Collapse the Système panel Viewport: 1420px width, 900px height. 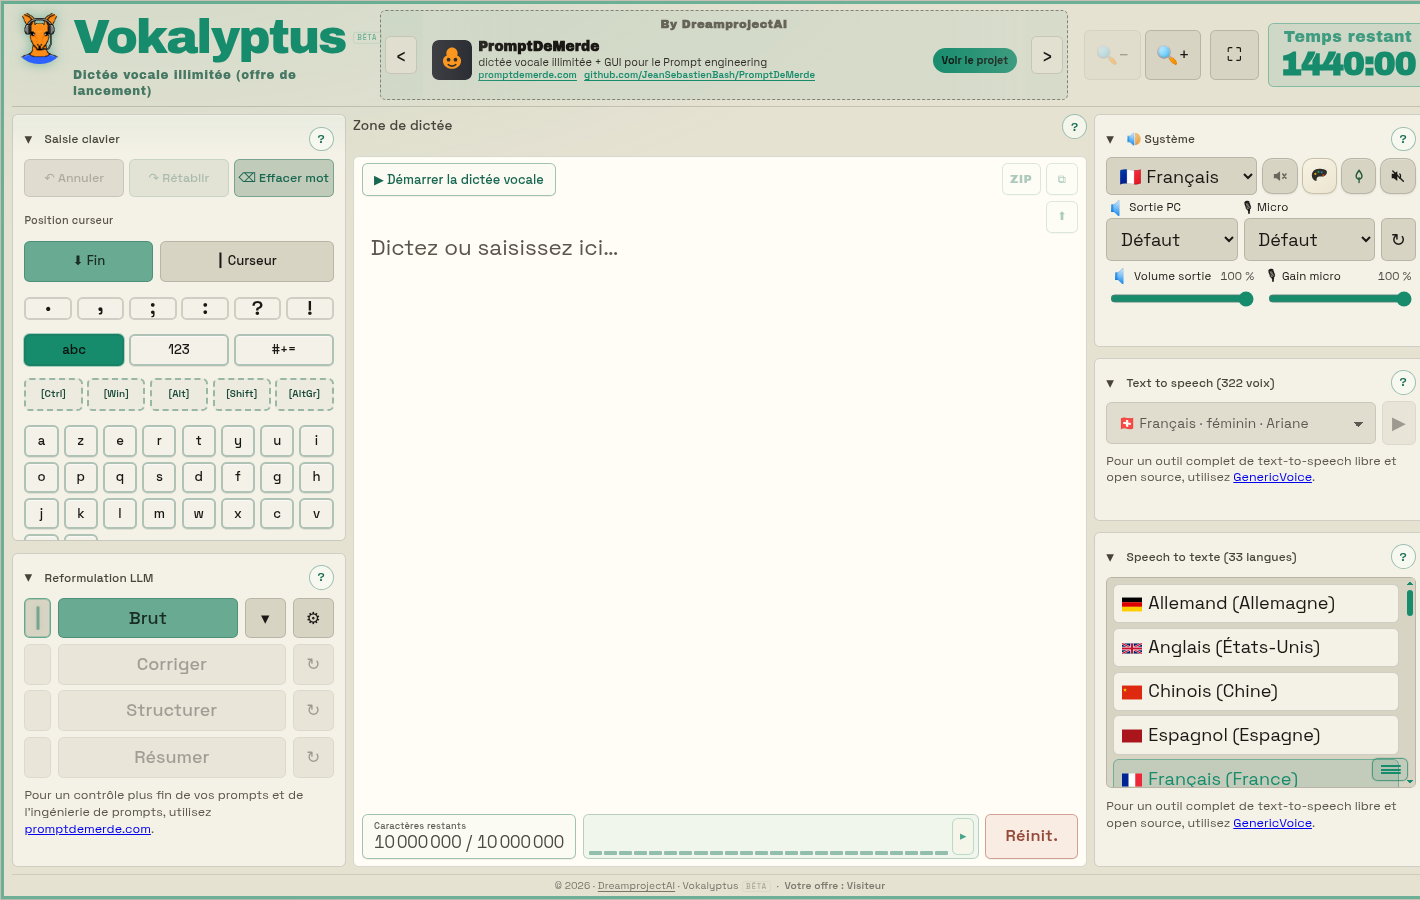1110,139
